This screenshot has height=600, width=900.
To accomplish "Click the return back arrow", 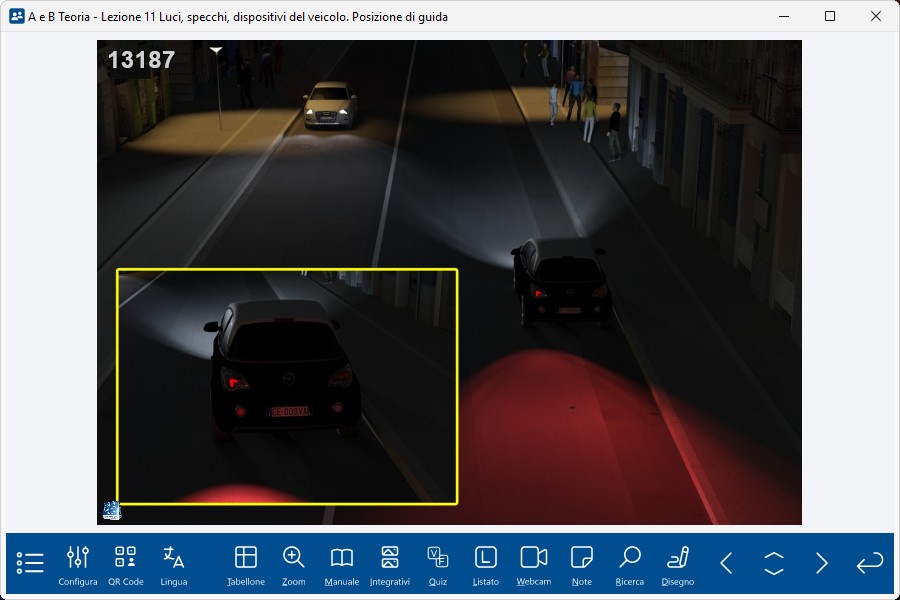I will (870, 563).
